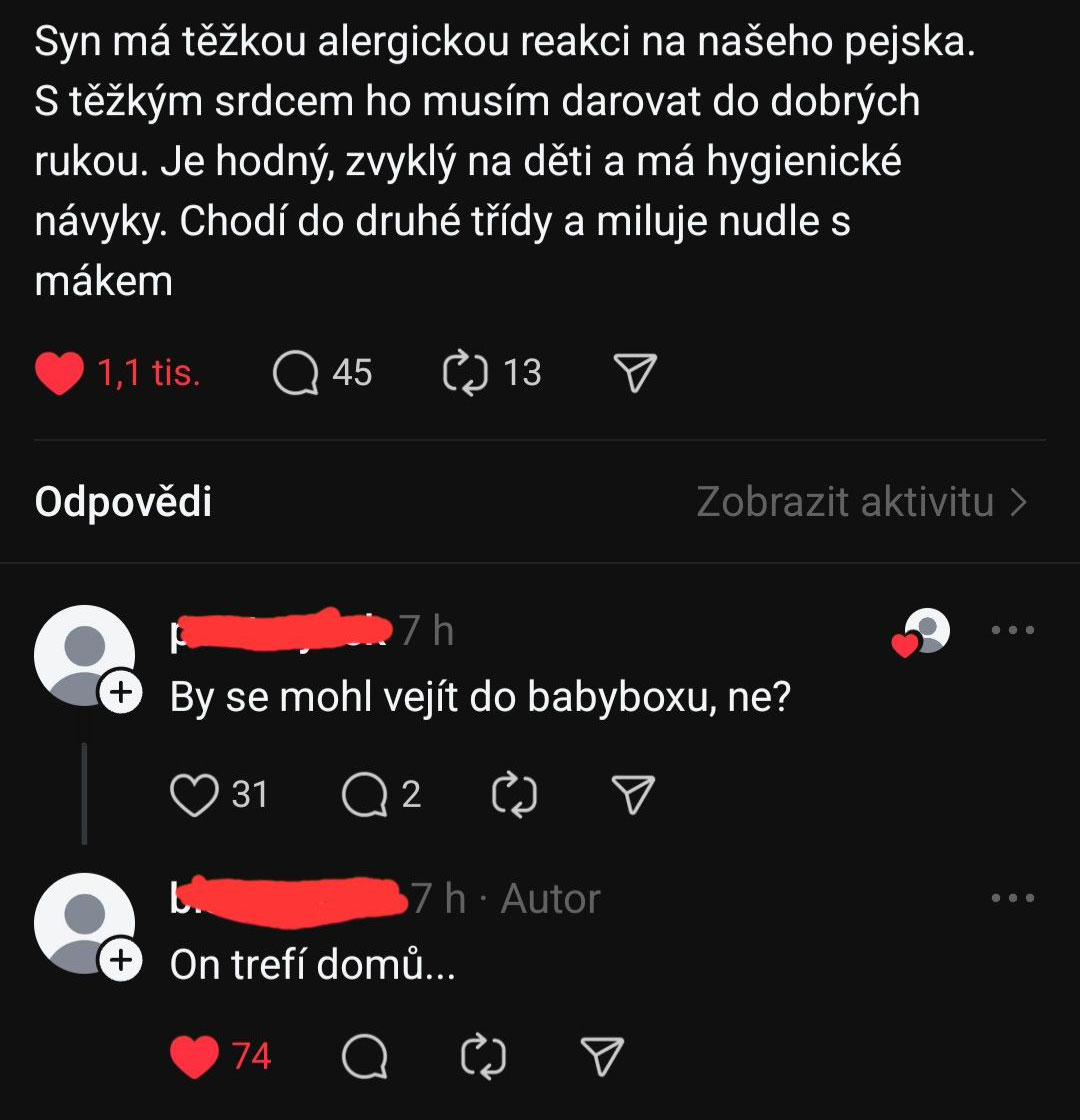Open Zobrazit aktivitu link
This screenshot has width=1080, height=1120.
click(x=845, y=502)
